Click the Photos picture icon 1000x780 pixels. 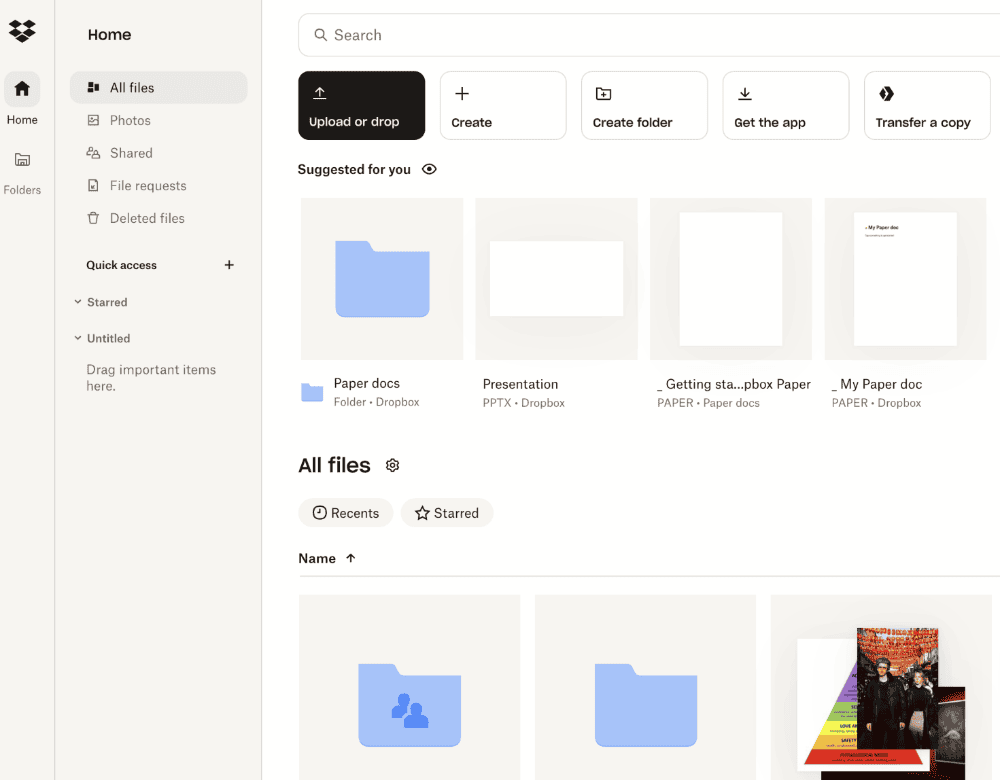tap(93, 121)
